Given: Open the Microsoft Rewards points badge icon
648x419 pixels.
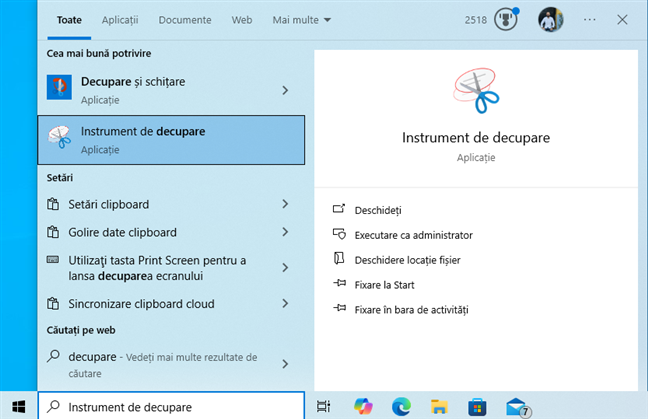Looking at the screenshot, I should coord(506,20).
